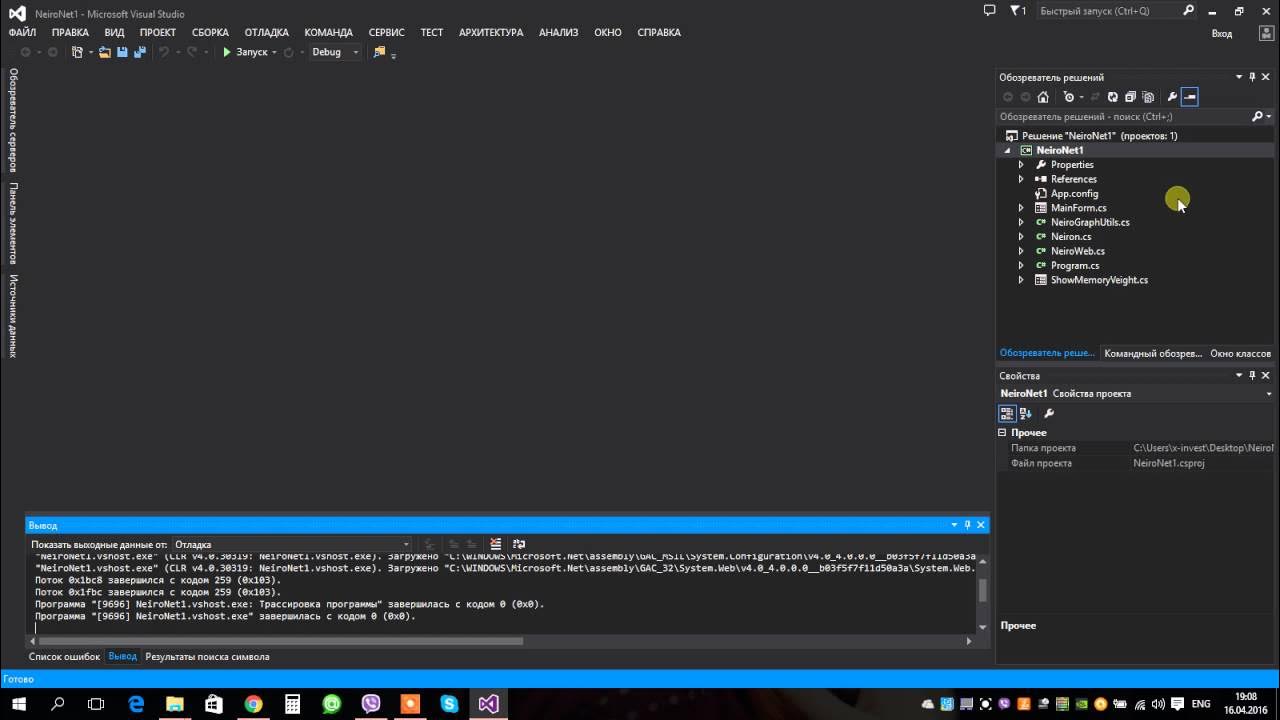Screen dimensions: 1280x720
Task: Click Home icon in Solution Explorer toolbar
Action: tap(1043, 97)
